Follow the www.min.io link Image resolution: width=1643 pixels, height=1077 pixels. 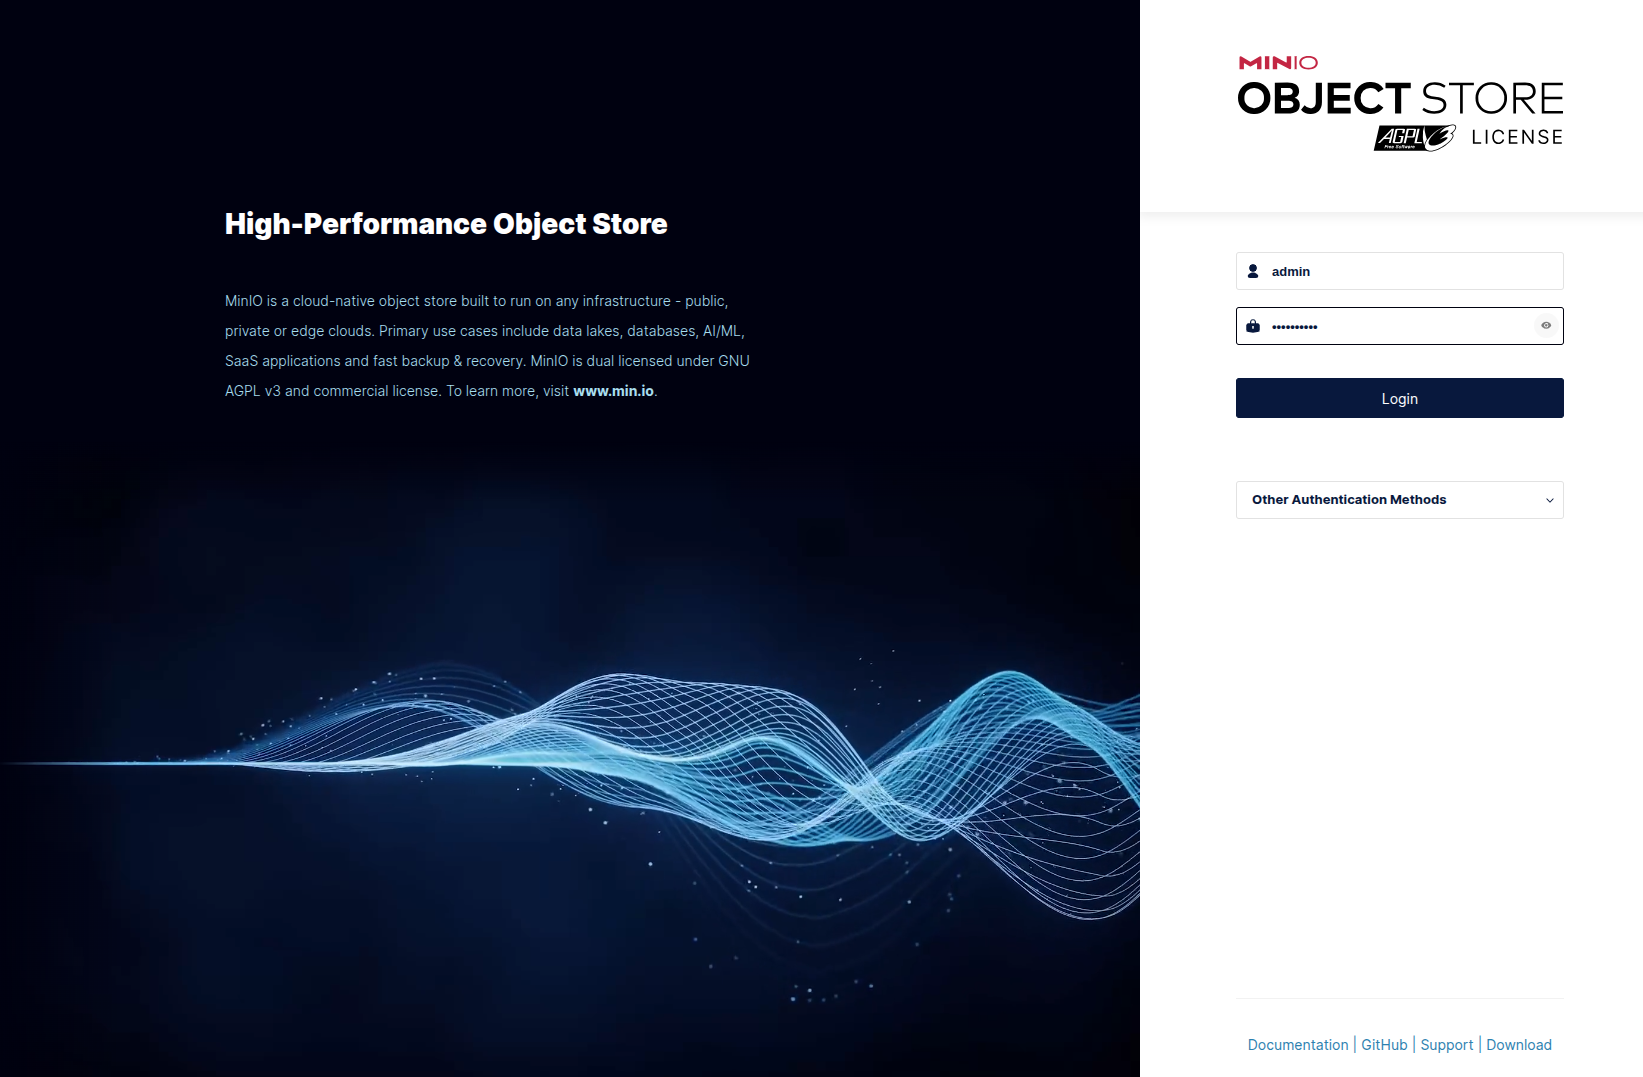(x=613, y=391)
